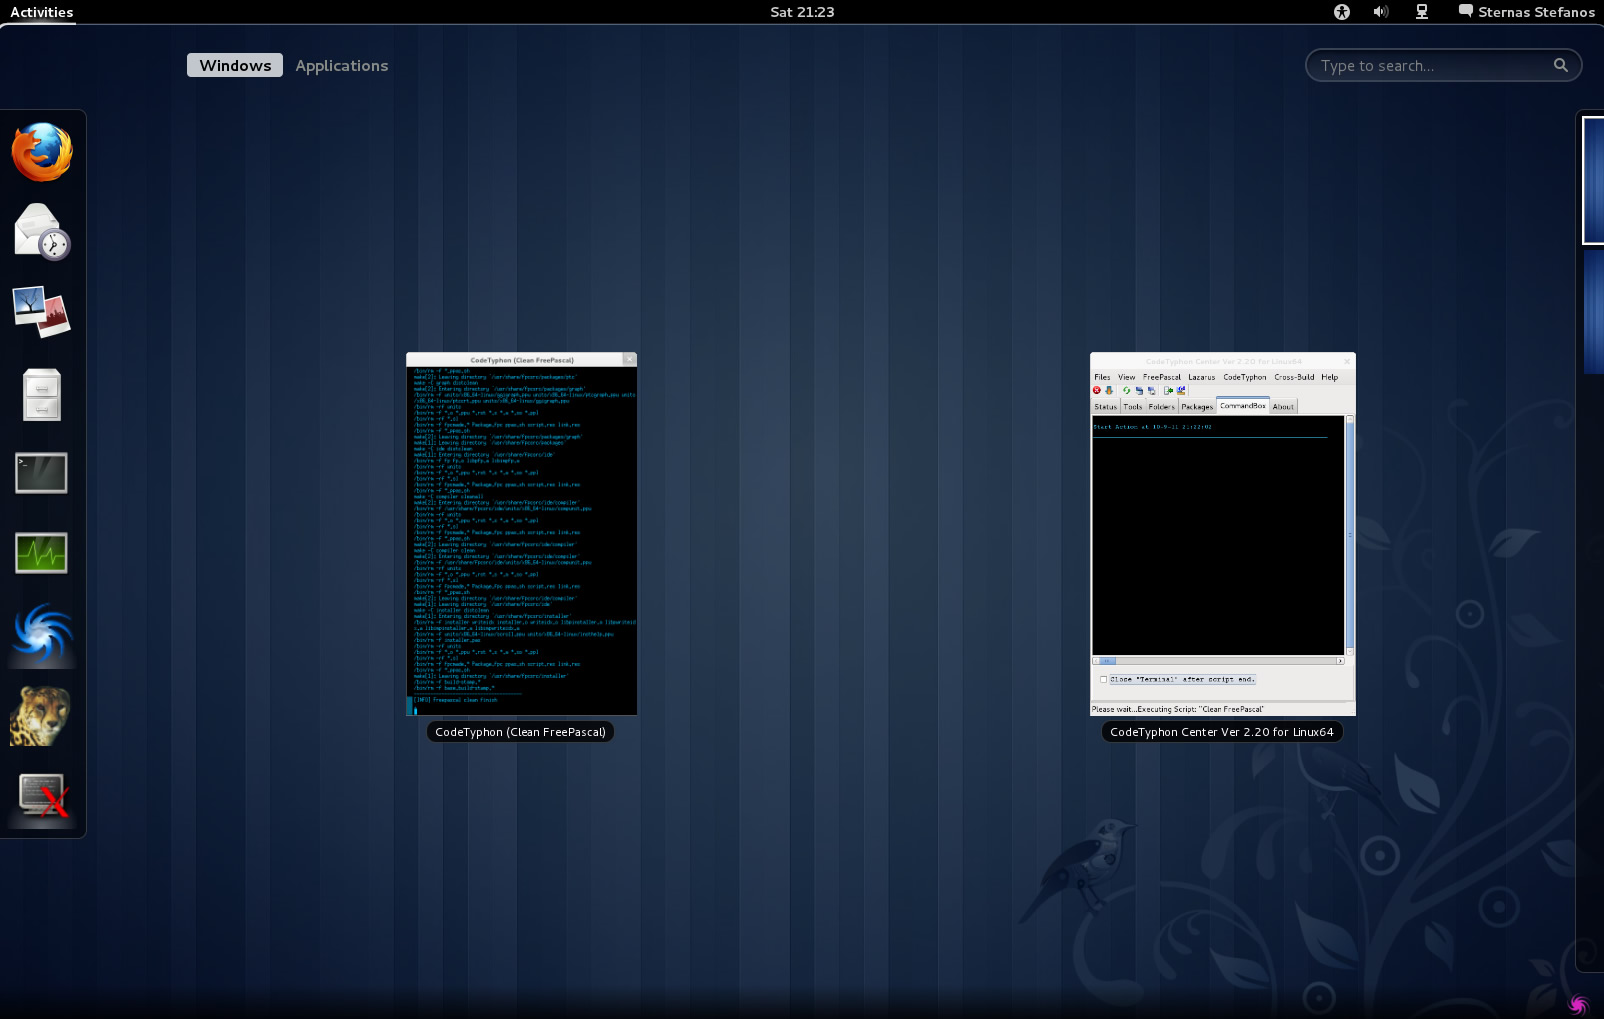Open the Help menu in CodeTyphon Center
This screenshot has width=1604, height=1019.
click(x=1329, y=377)
